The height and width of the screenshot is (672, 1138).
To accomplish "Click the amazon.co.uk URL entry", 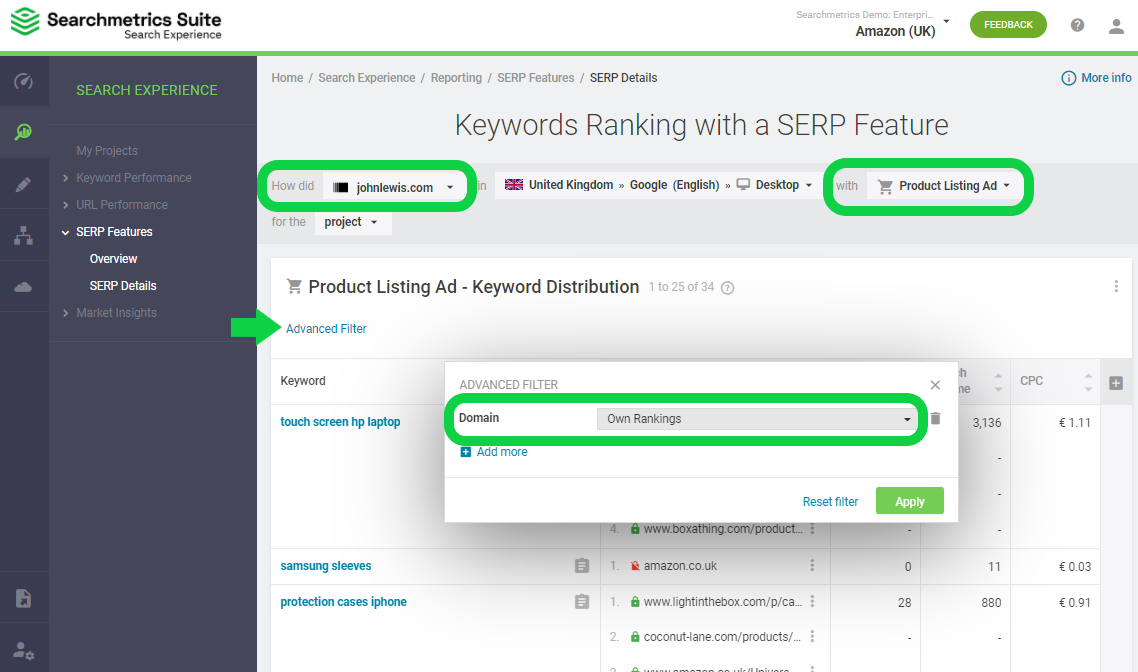I will (680, 566).
